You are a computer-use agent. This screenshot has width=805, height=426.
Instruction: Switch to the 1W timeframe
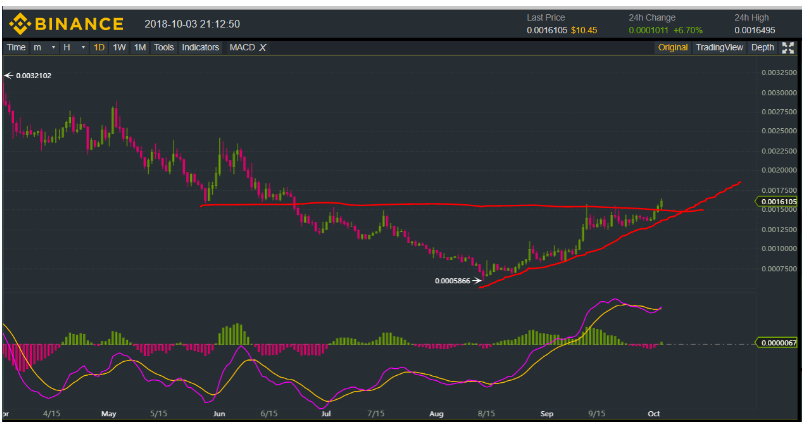tap(119, 47)
